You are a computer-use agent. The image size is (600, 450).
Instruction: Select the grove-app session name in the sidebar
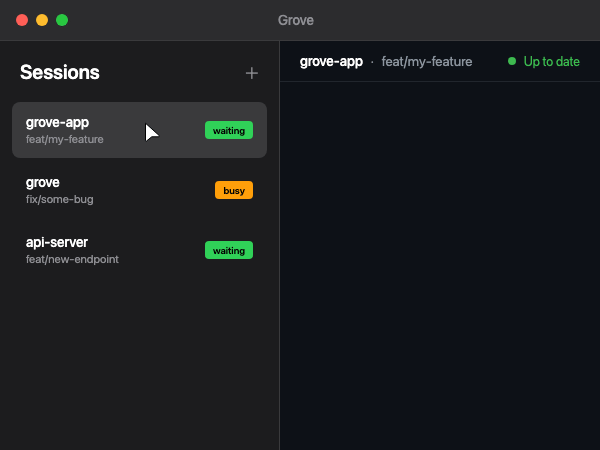(x=57, y=122)
